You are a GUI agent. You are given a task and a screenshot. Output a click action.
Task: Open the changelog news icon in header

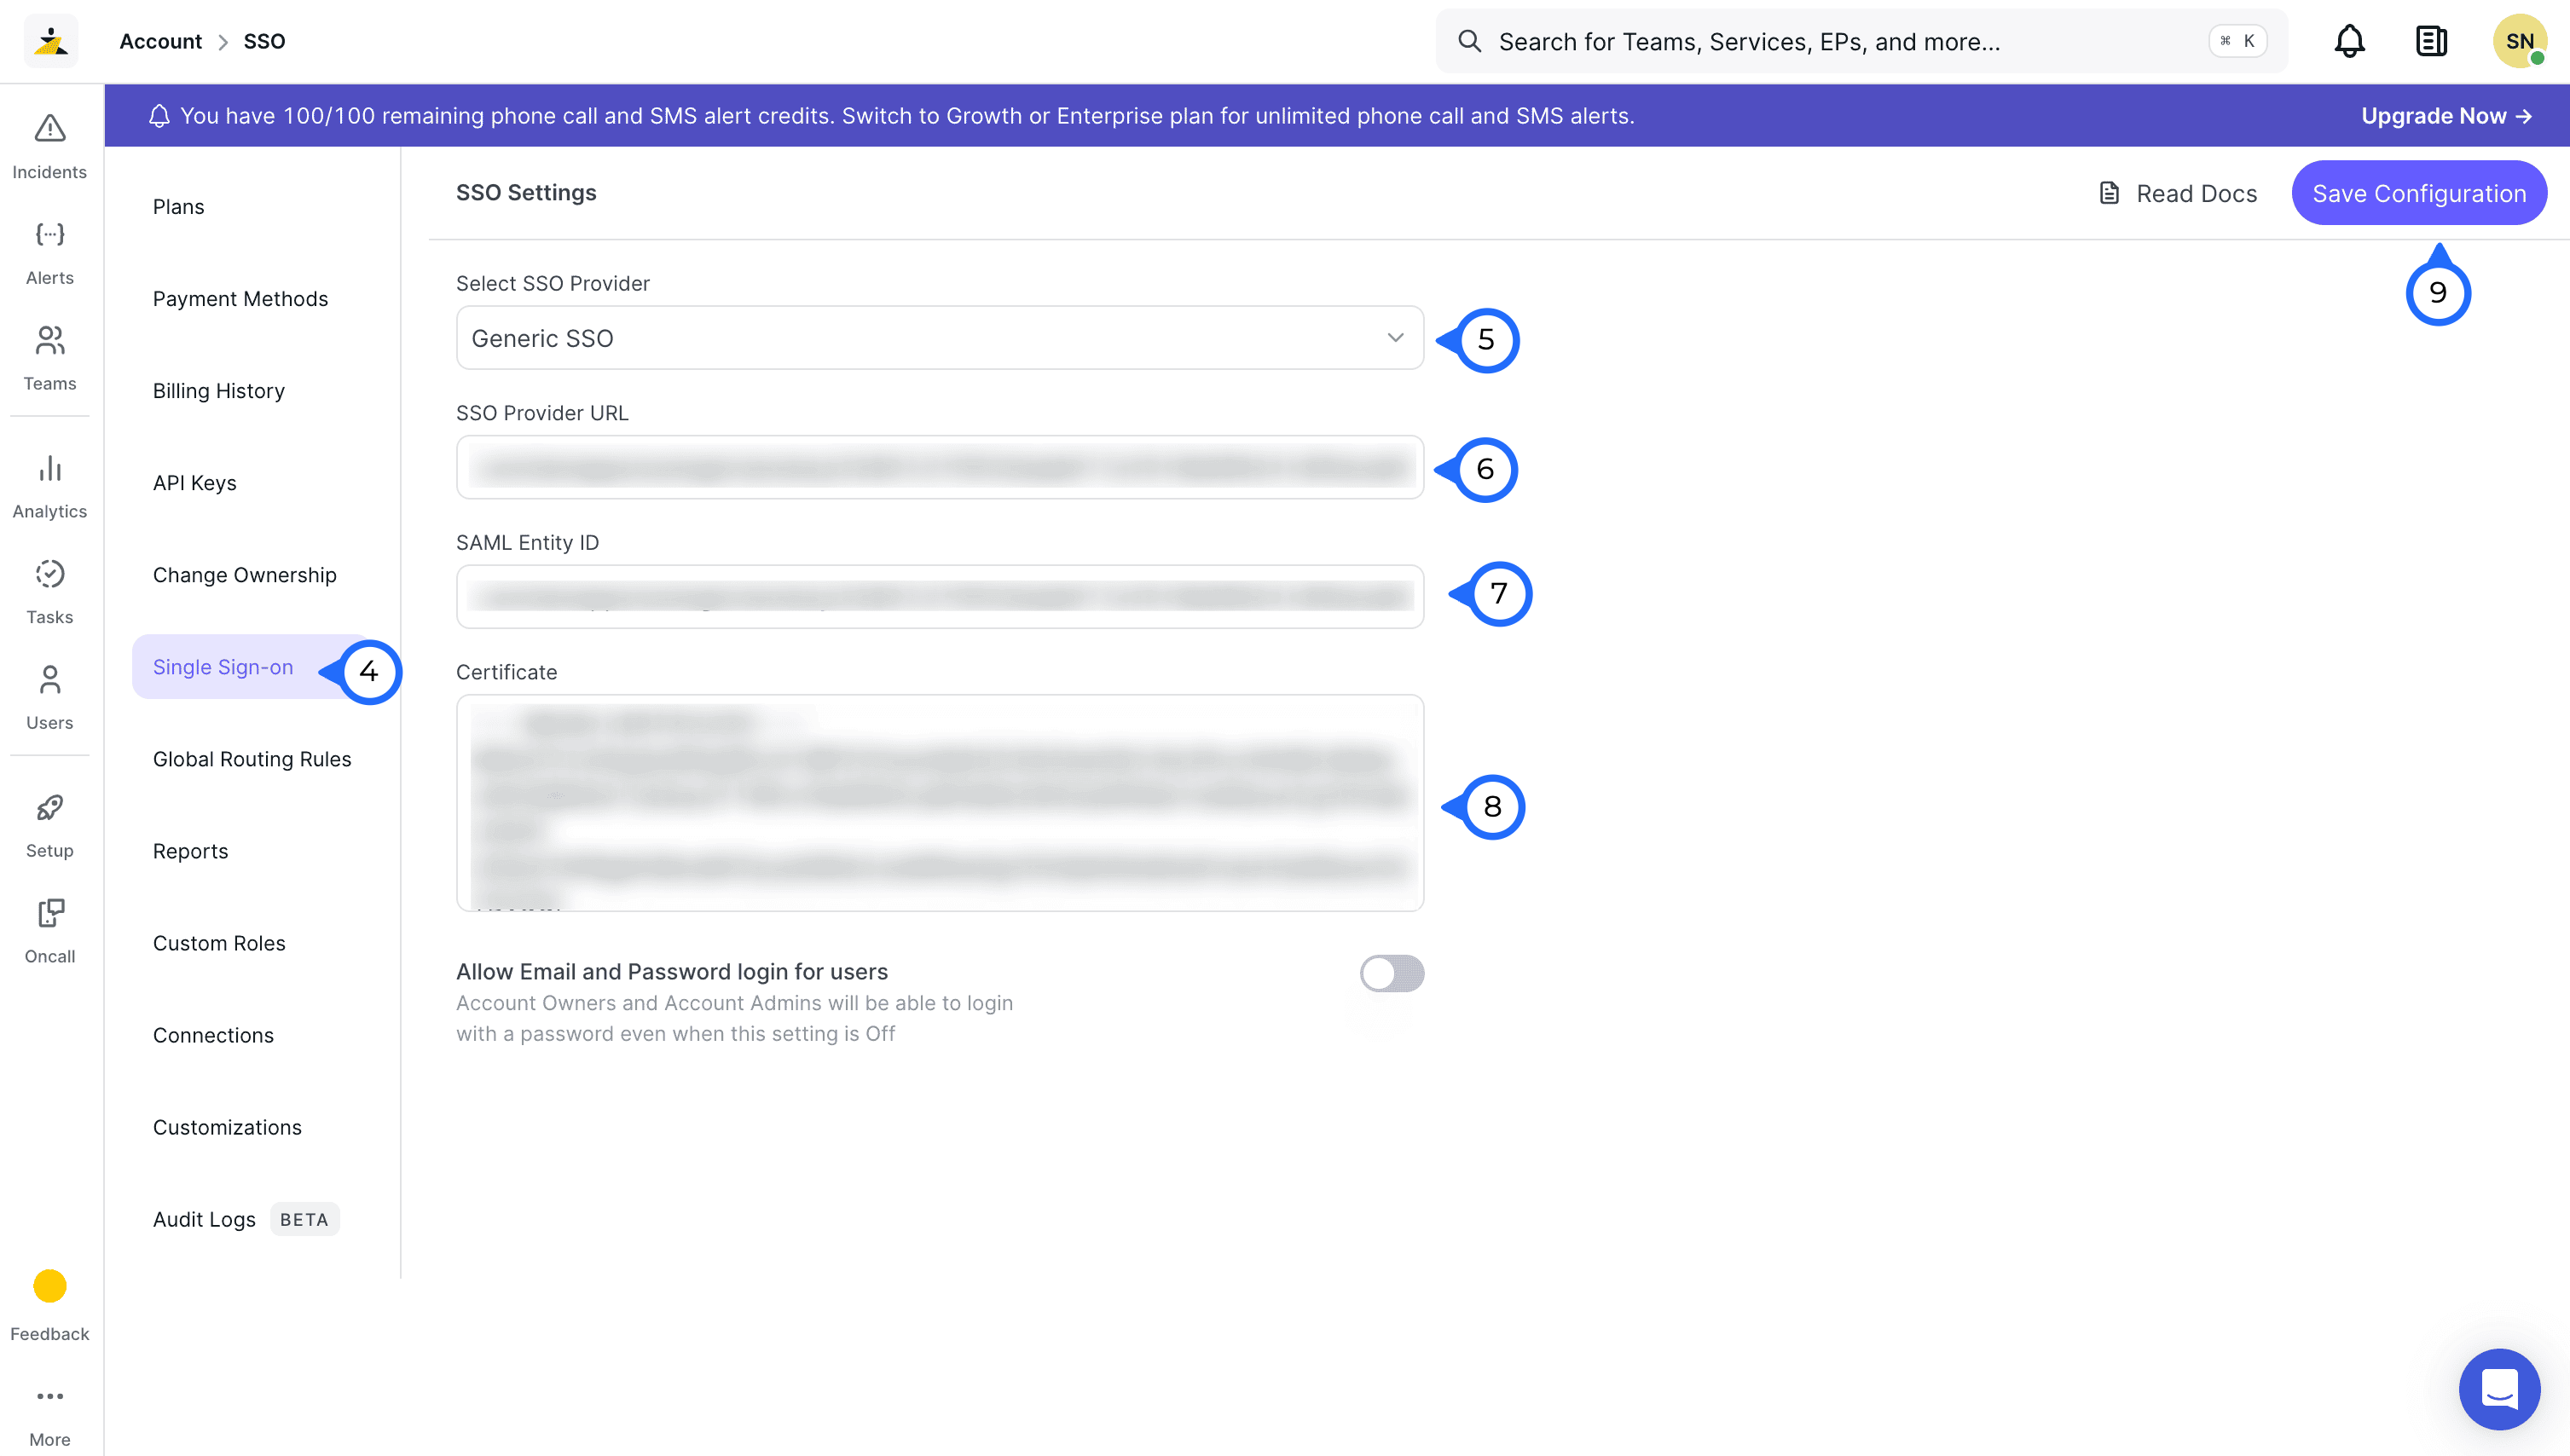coord(2431,41)
